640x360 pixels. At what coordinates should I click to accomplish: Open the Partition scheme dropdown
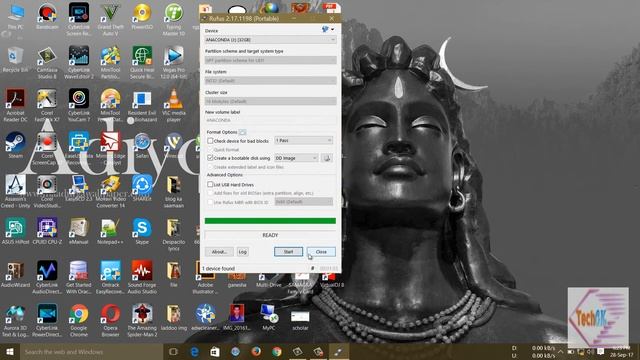tap(270, 60)
